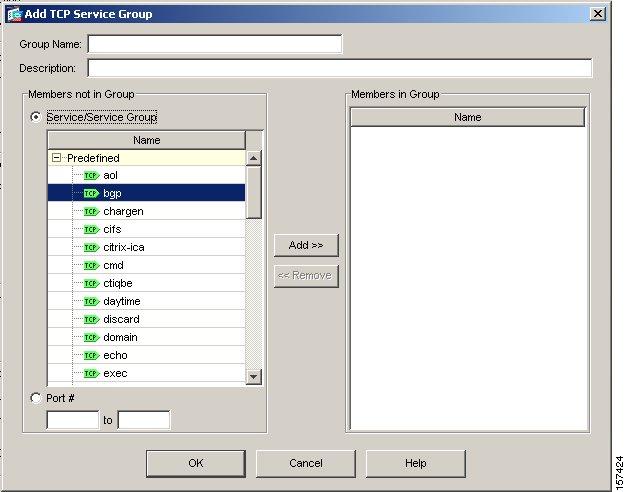Open Help for this dialog
The height and width of the screenshot is (492, 625).
click(415, 463)
